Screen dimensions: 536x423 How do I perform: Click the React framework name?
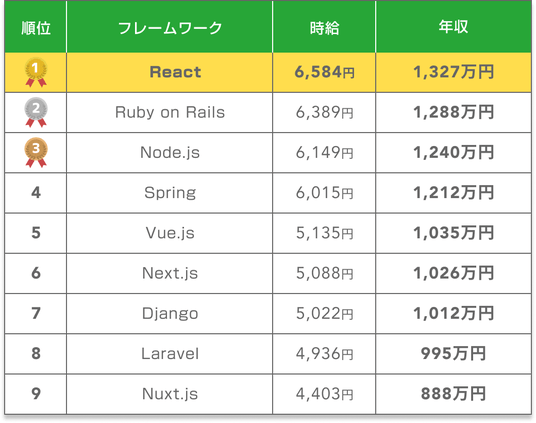pyautogui.click(x=175, y=72)
